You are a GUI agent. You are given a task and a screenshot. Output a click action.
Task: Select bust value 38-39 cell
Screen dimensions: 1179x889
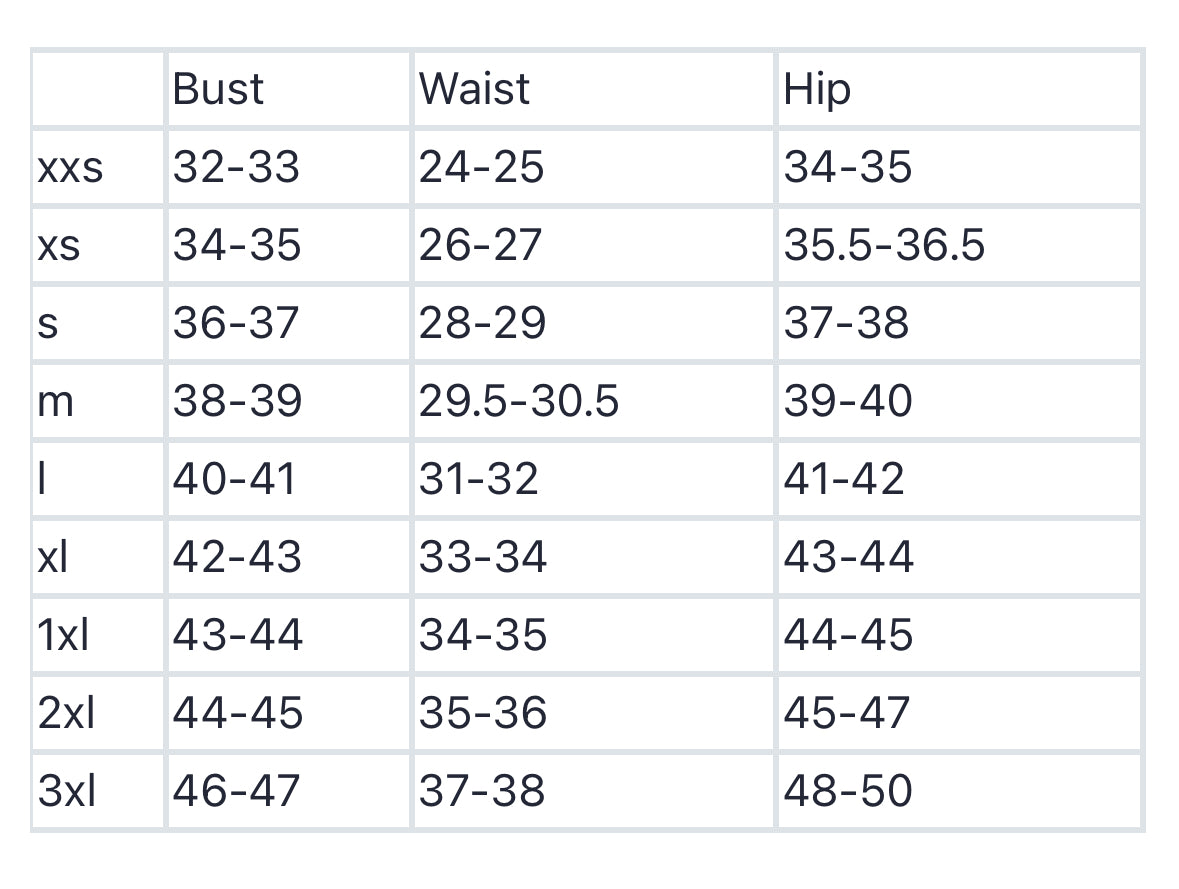pos(237,402)
